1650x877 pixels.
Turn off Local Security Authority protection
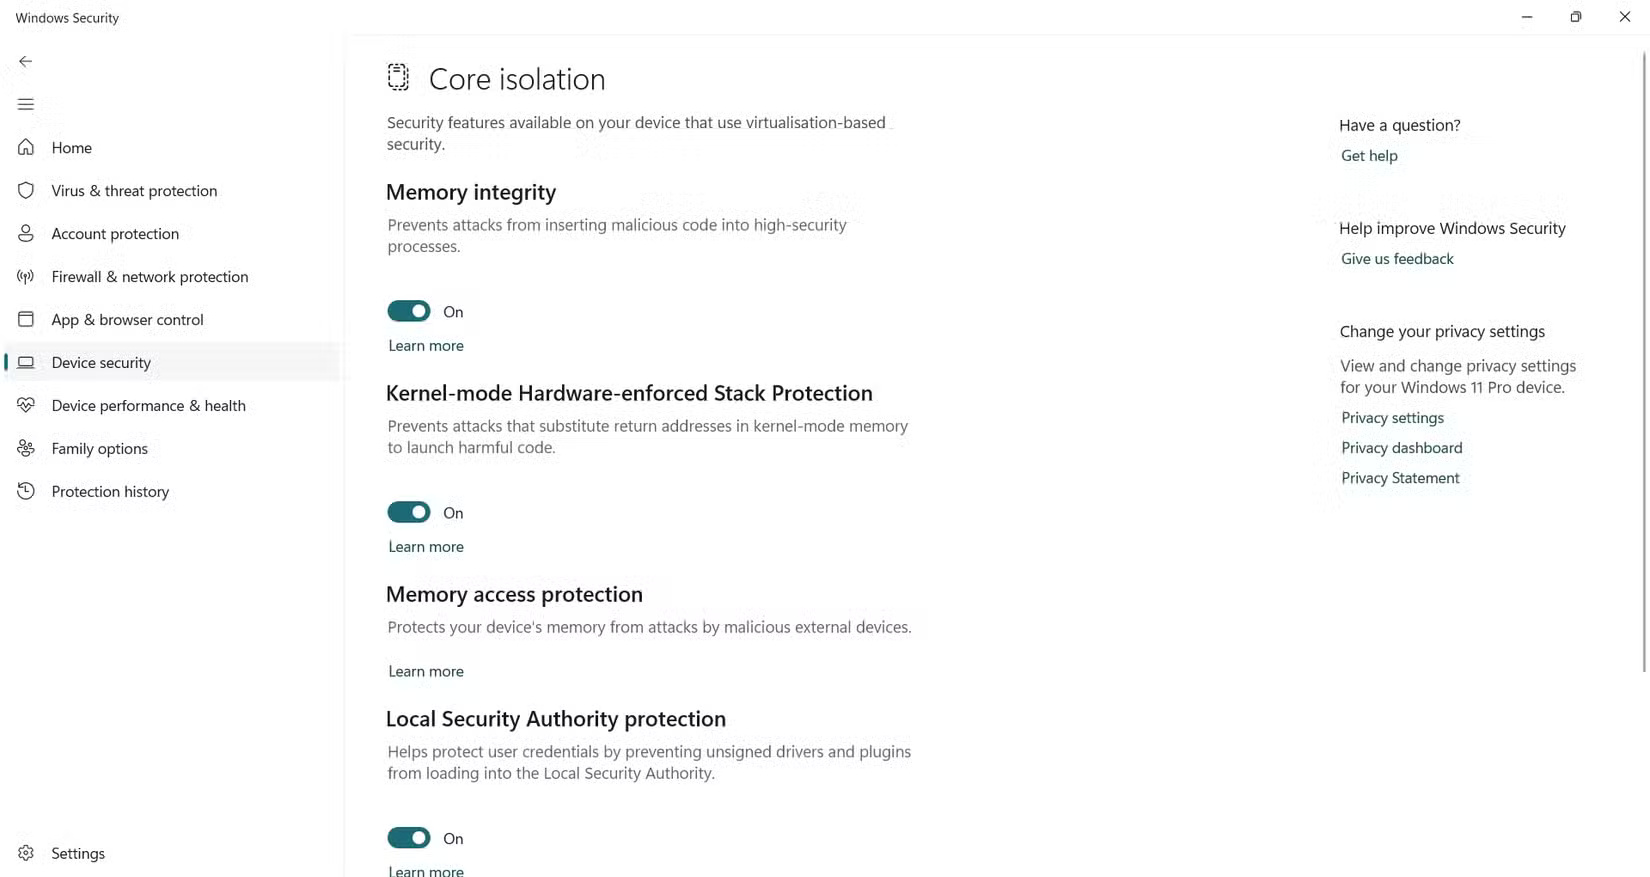pos(408,838)
